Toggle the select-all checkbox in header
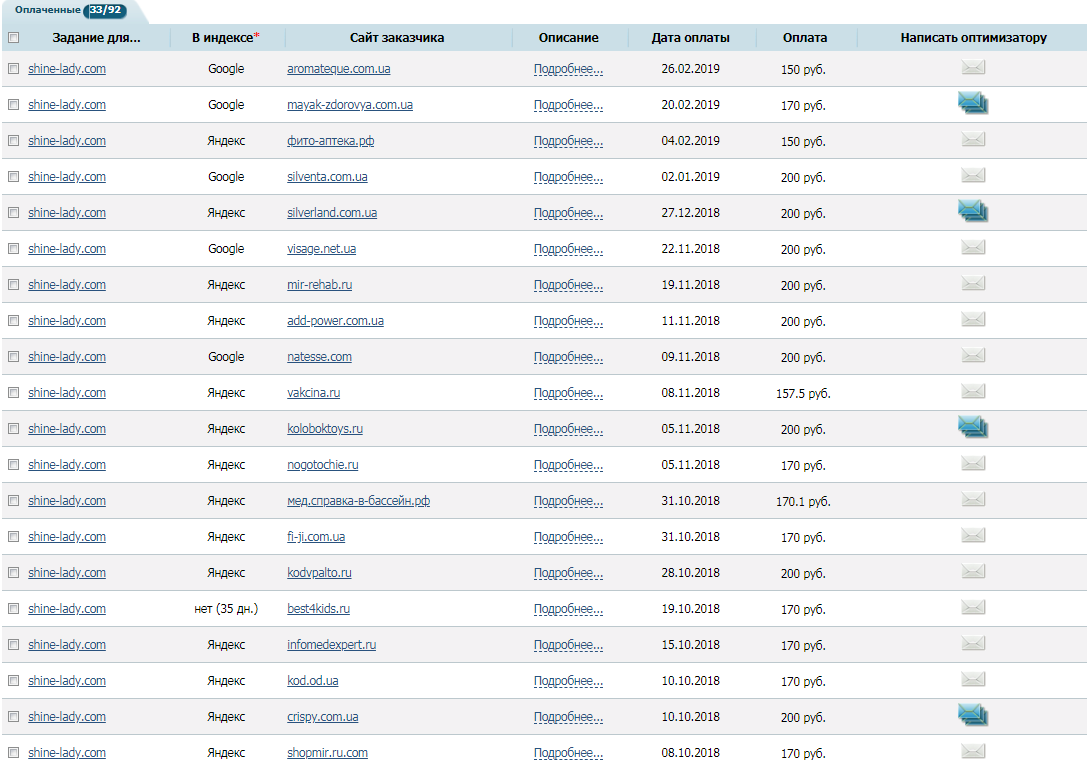1087x770 pixels. pos(13,38)
